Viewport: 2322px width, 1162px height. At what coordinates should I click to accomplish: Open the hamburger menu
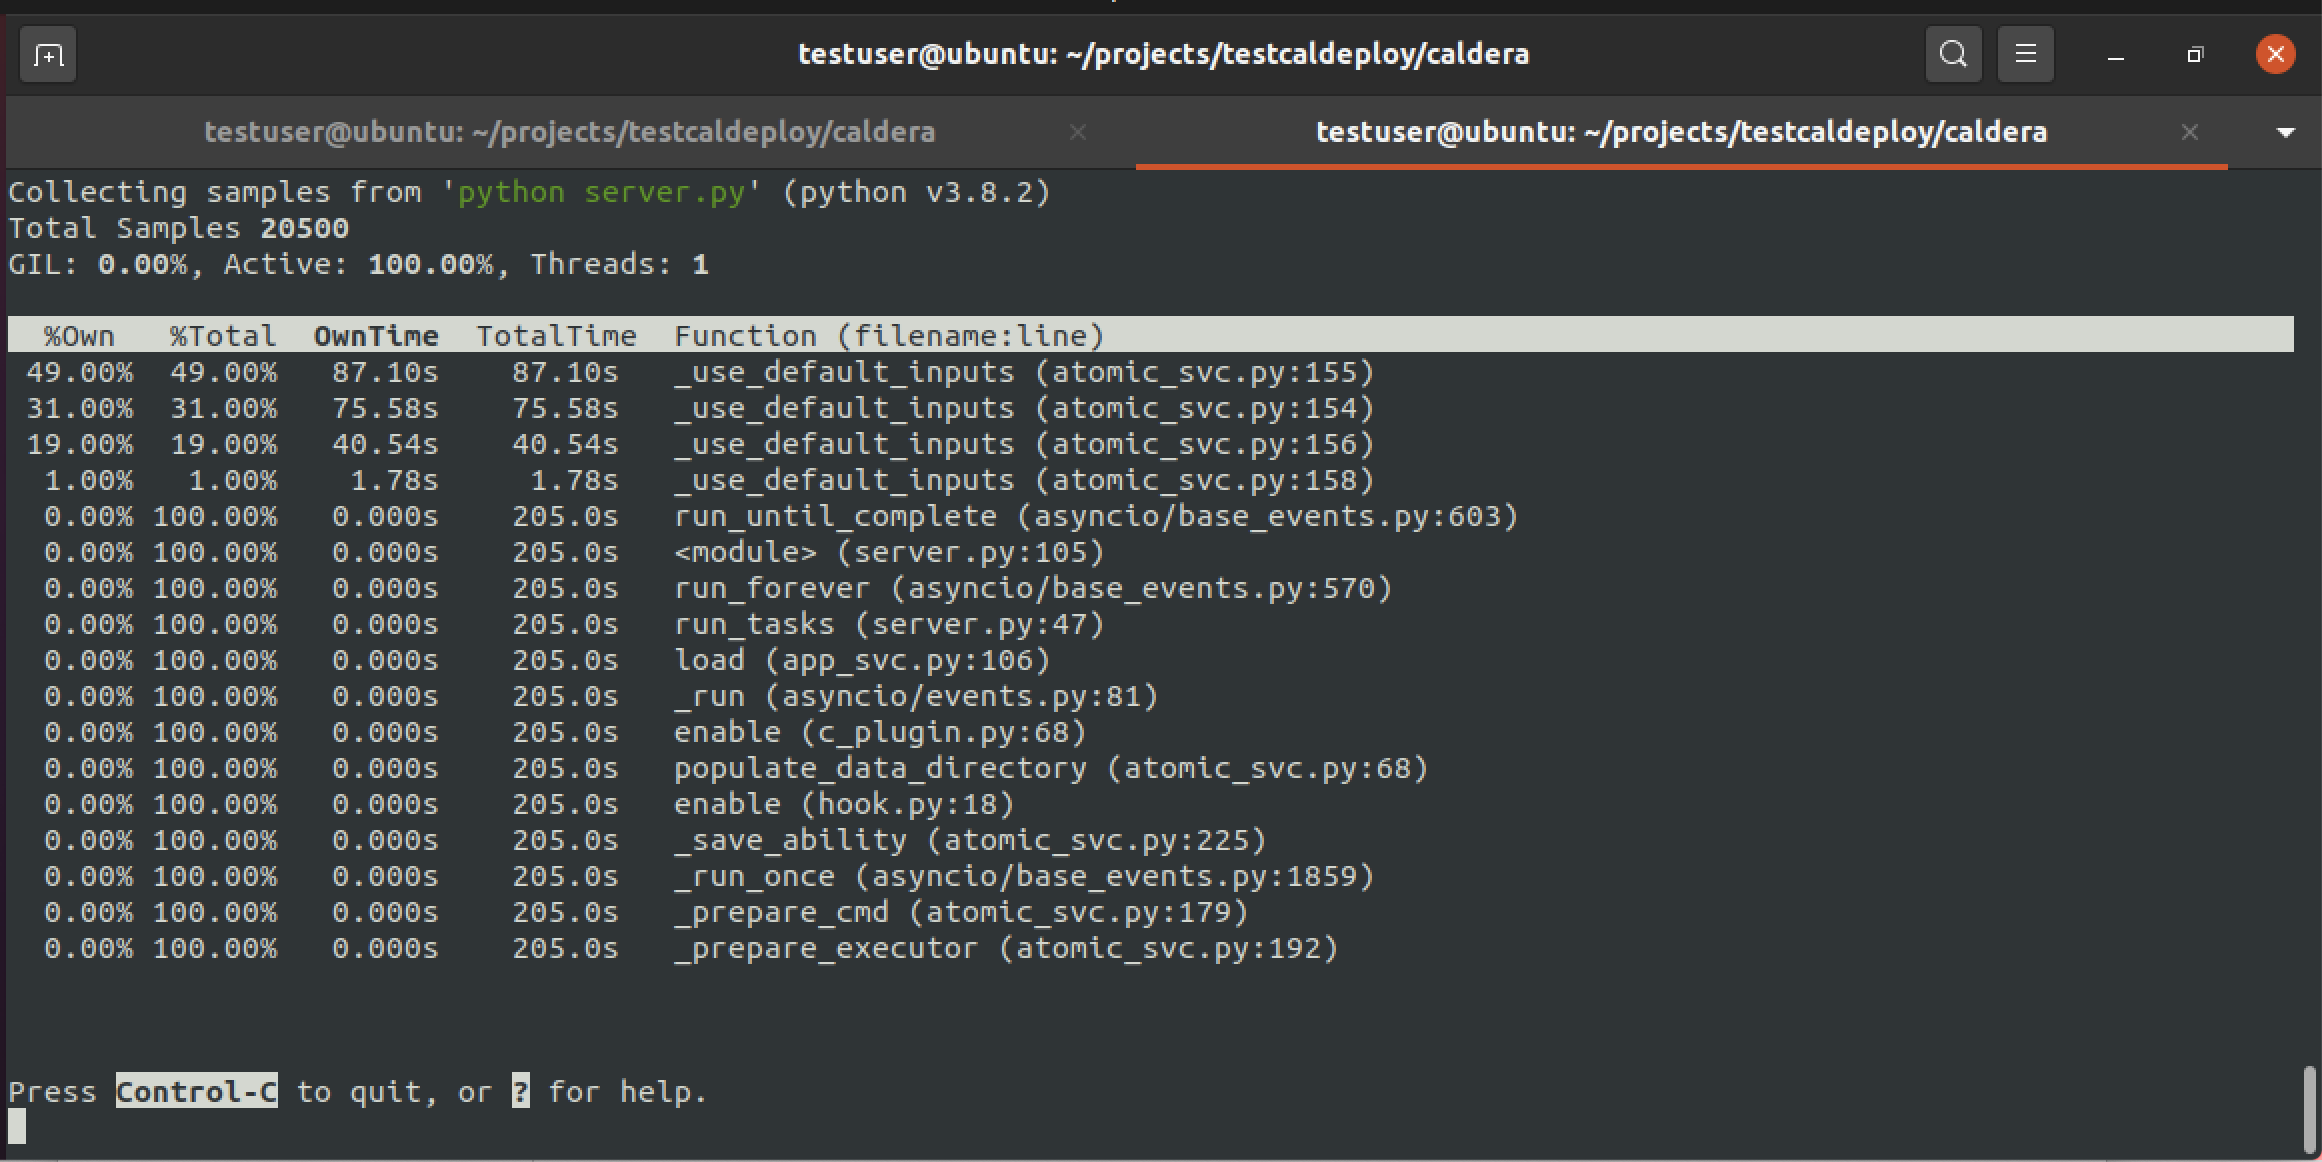(x=2025, y=54)
